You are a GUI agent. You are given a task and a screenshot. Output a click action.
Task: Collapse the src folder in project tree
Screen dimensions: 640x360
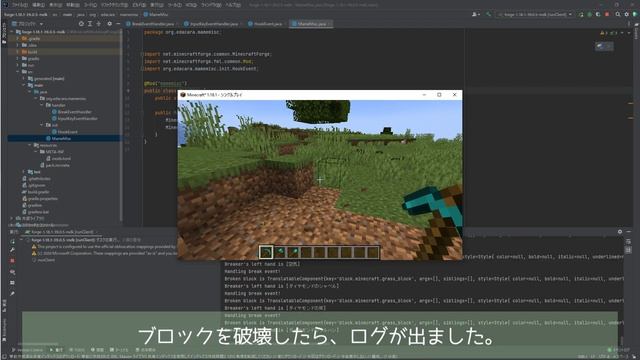point(18,72)
